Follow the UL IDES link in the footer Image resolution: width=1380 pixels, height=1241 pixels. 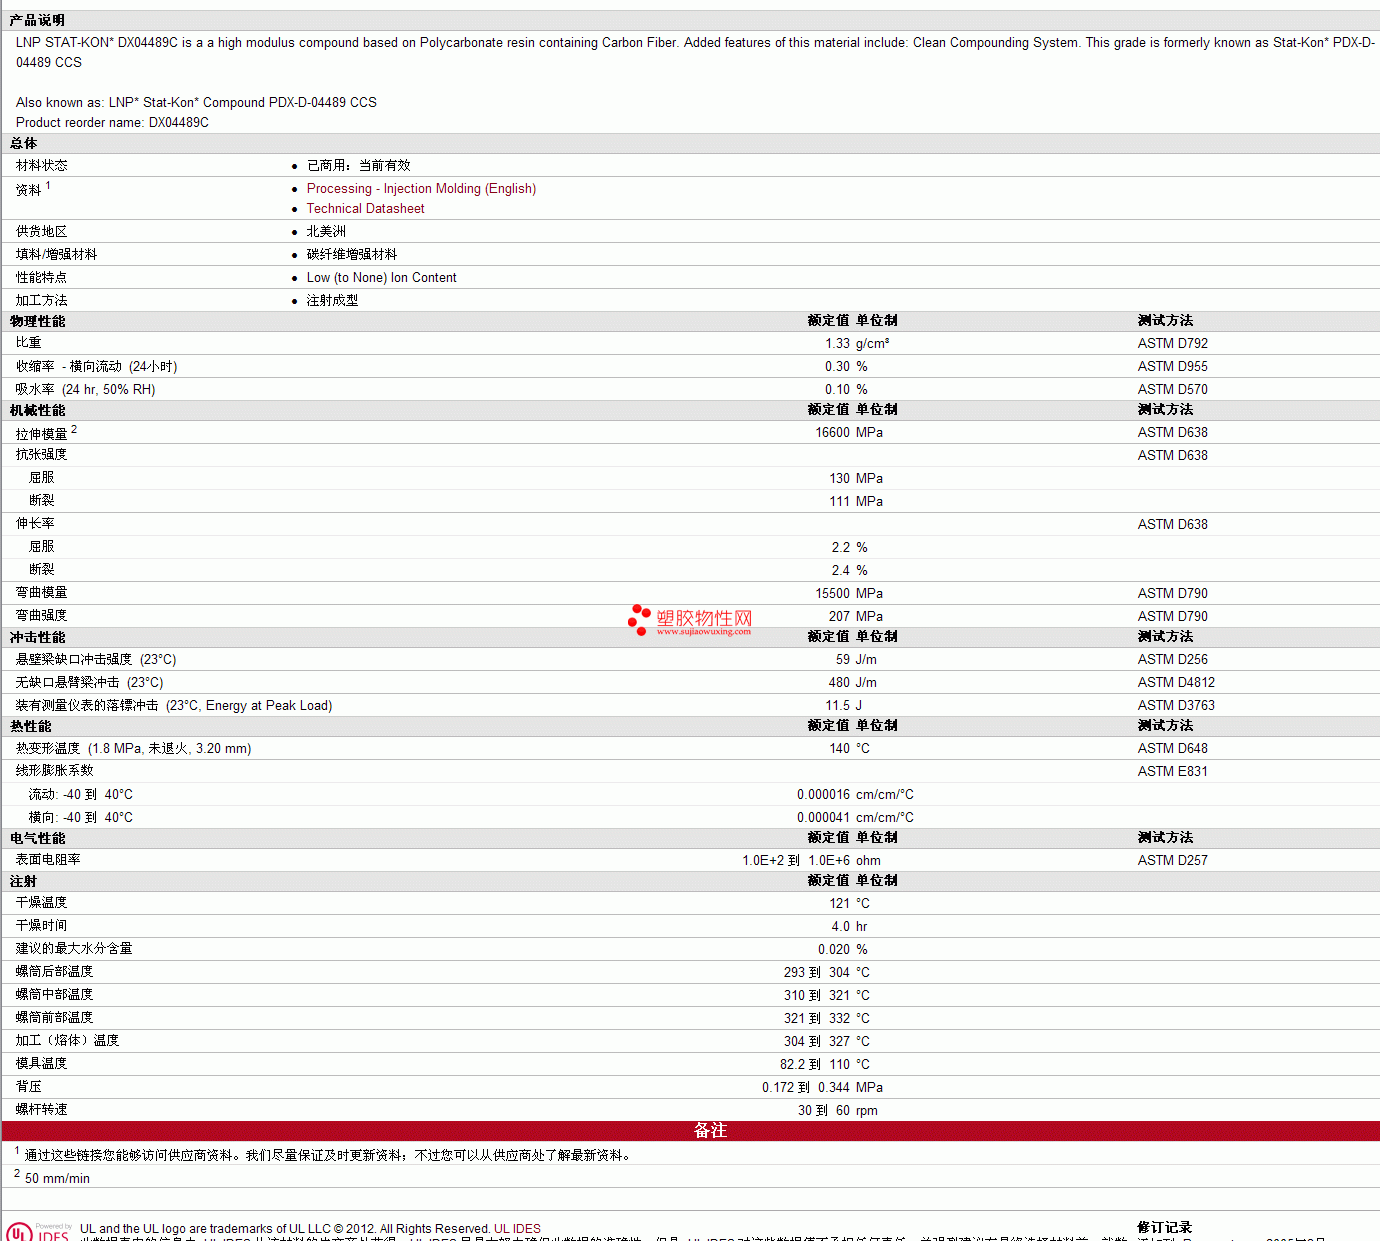[517, 1229]
